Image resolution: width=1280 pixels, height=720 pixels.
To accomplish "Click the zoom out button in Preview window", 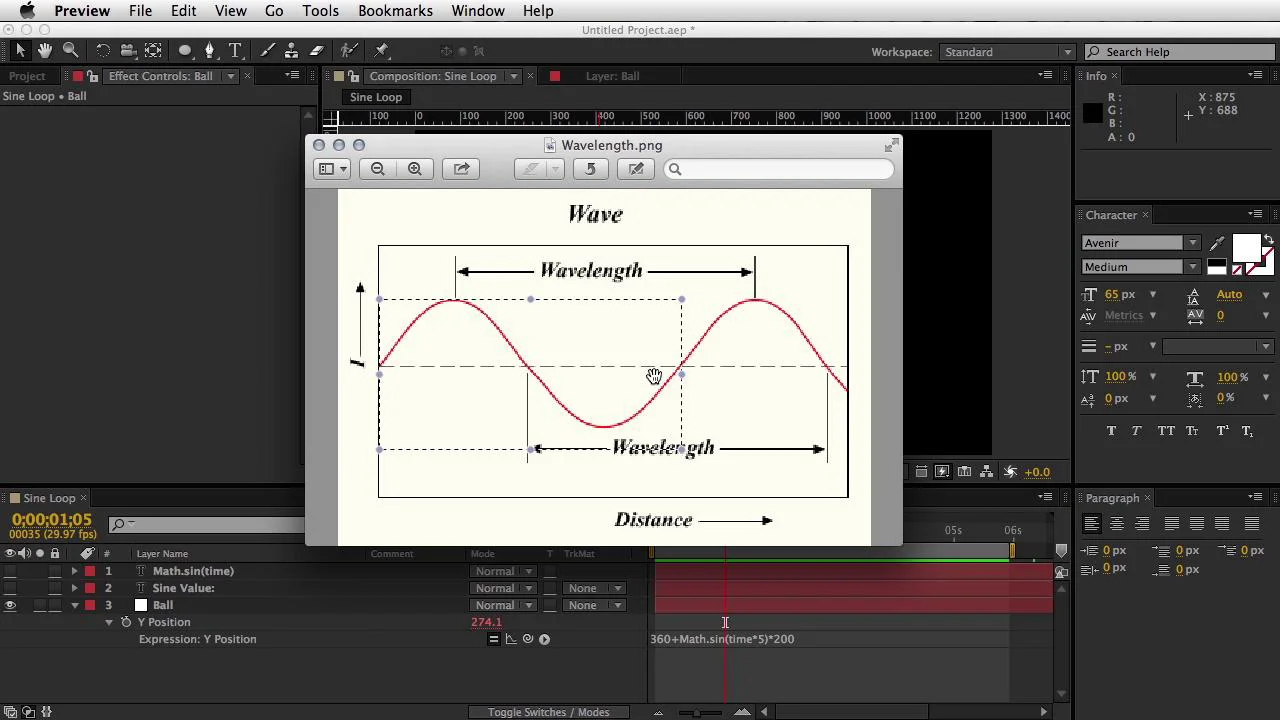I will click(378, 169).
